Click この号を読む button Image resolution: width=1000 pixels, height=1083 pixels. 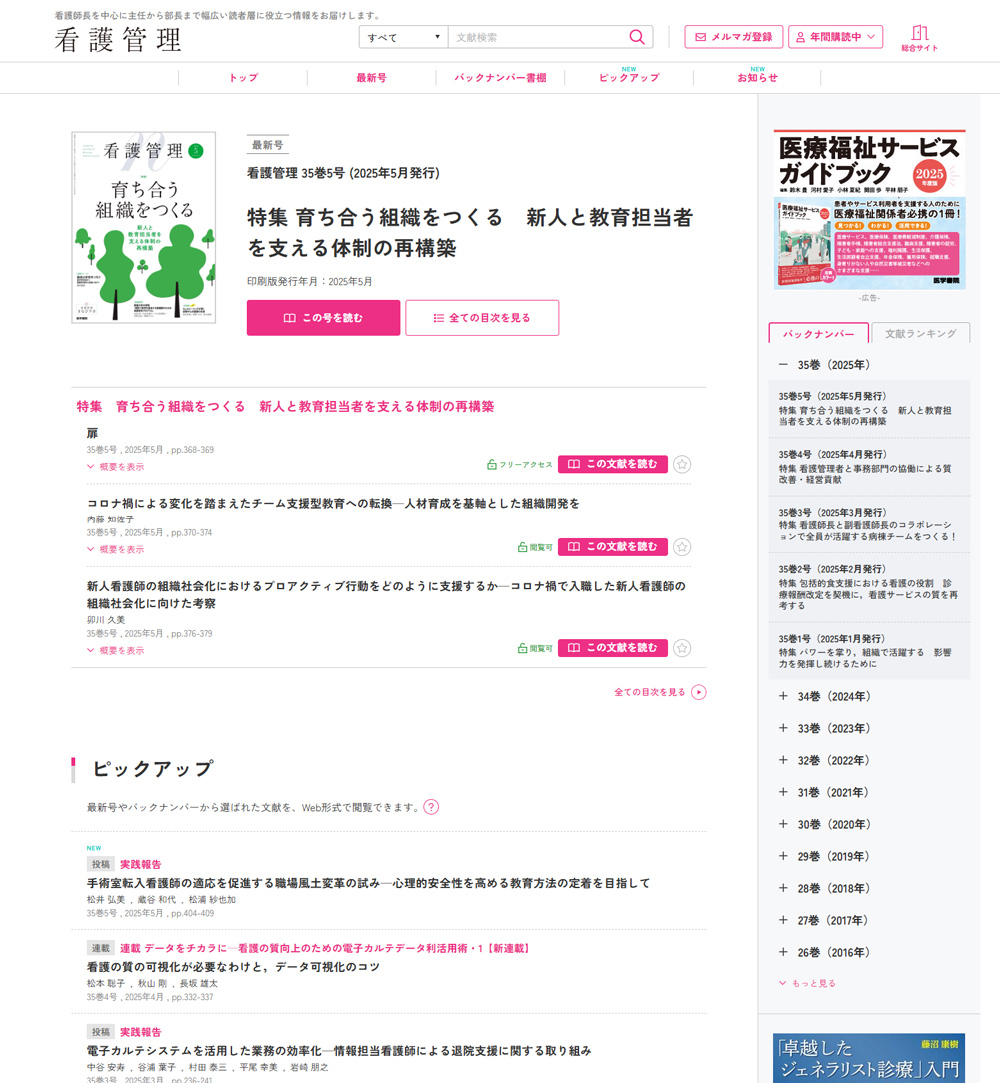tap(323, 318)
